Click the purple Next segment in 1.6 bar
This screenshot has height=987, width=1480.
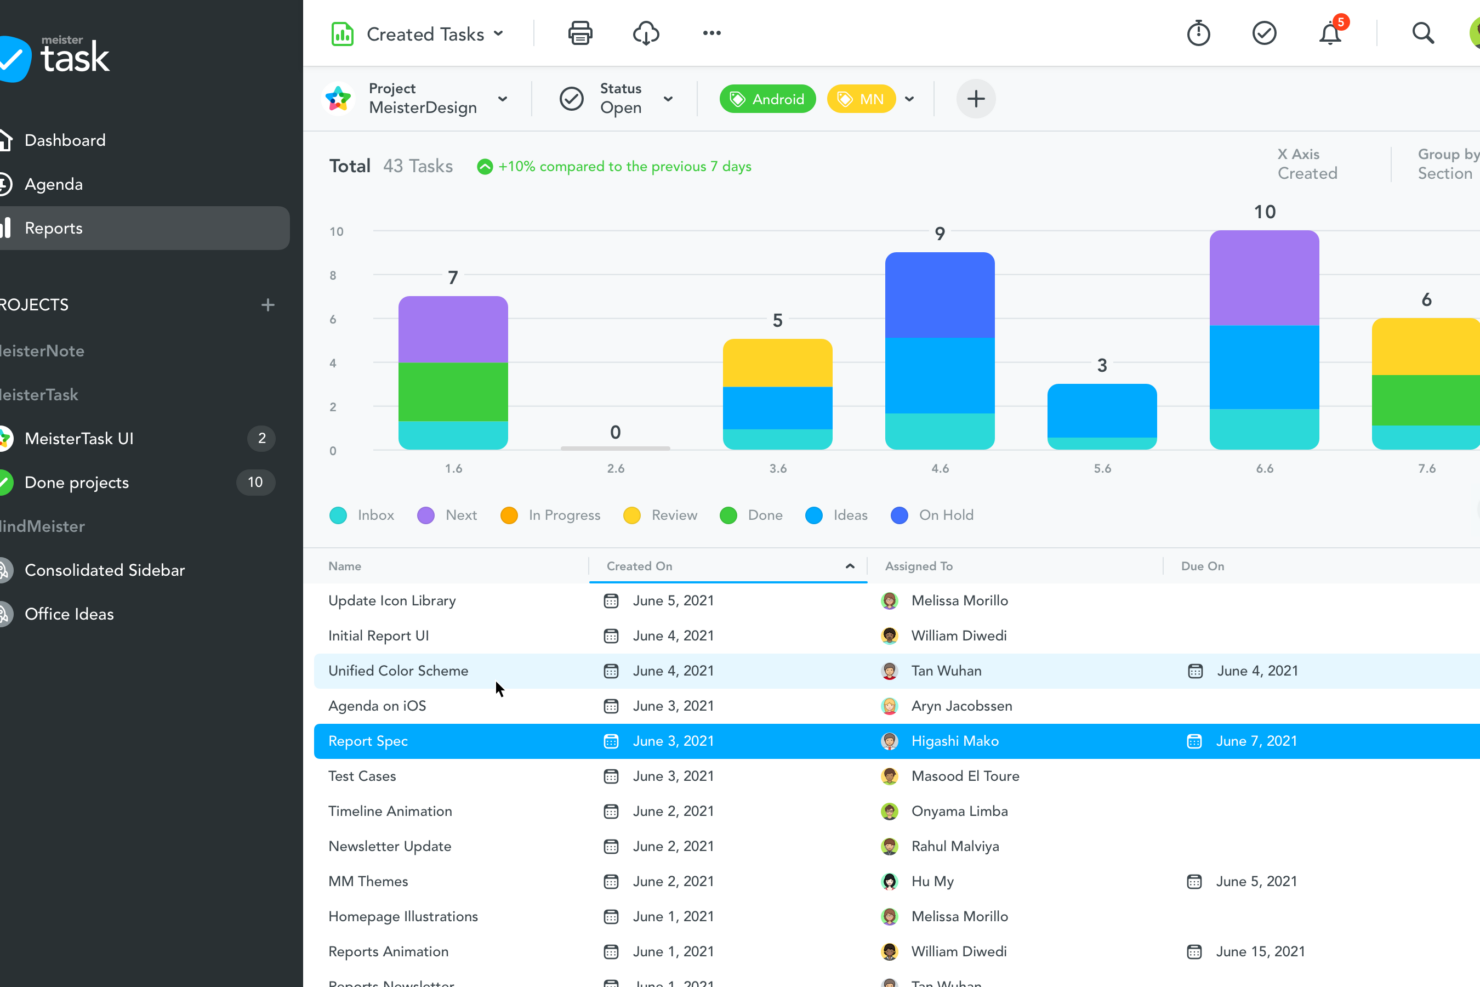tap(453, 329)
